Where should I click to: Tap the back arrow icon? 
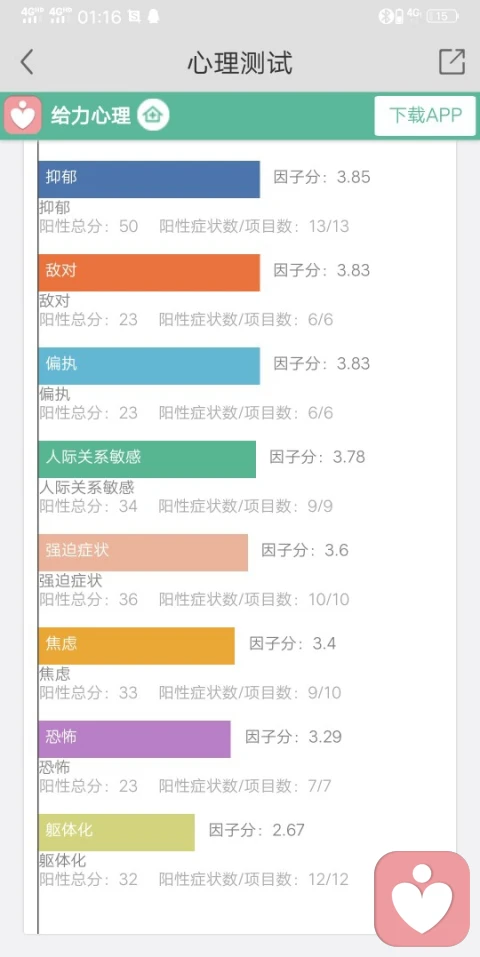[27, 62]
